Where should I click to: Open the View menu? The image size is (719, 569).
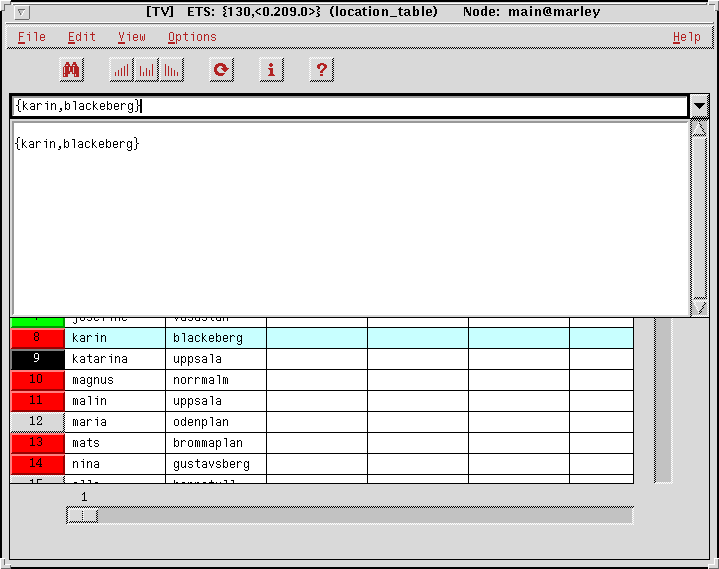[132, 37]
